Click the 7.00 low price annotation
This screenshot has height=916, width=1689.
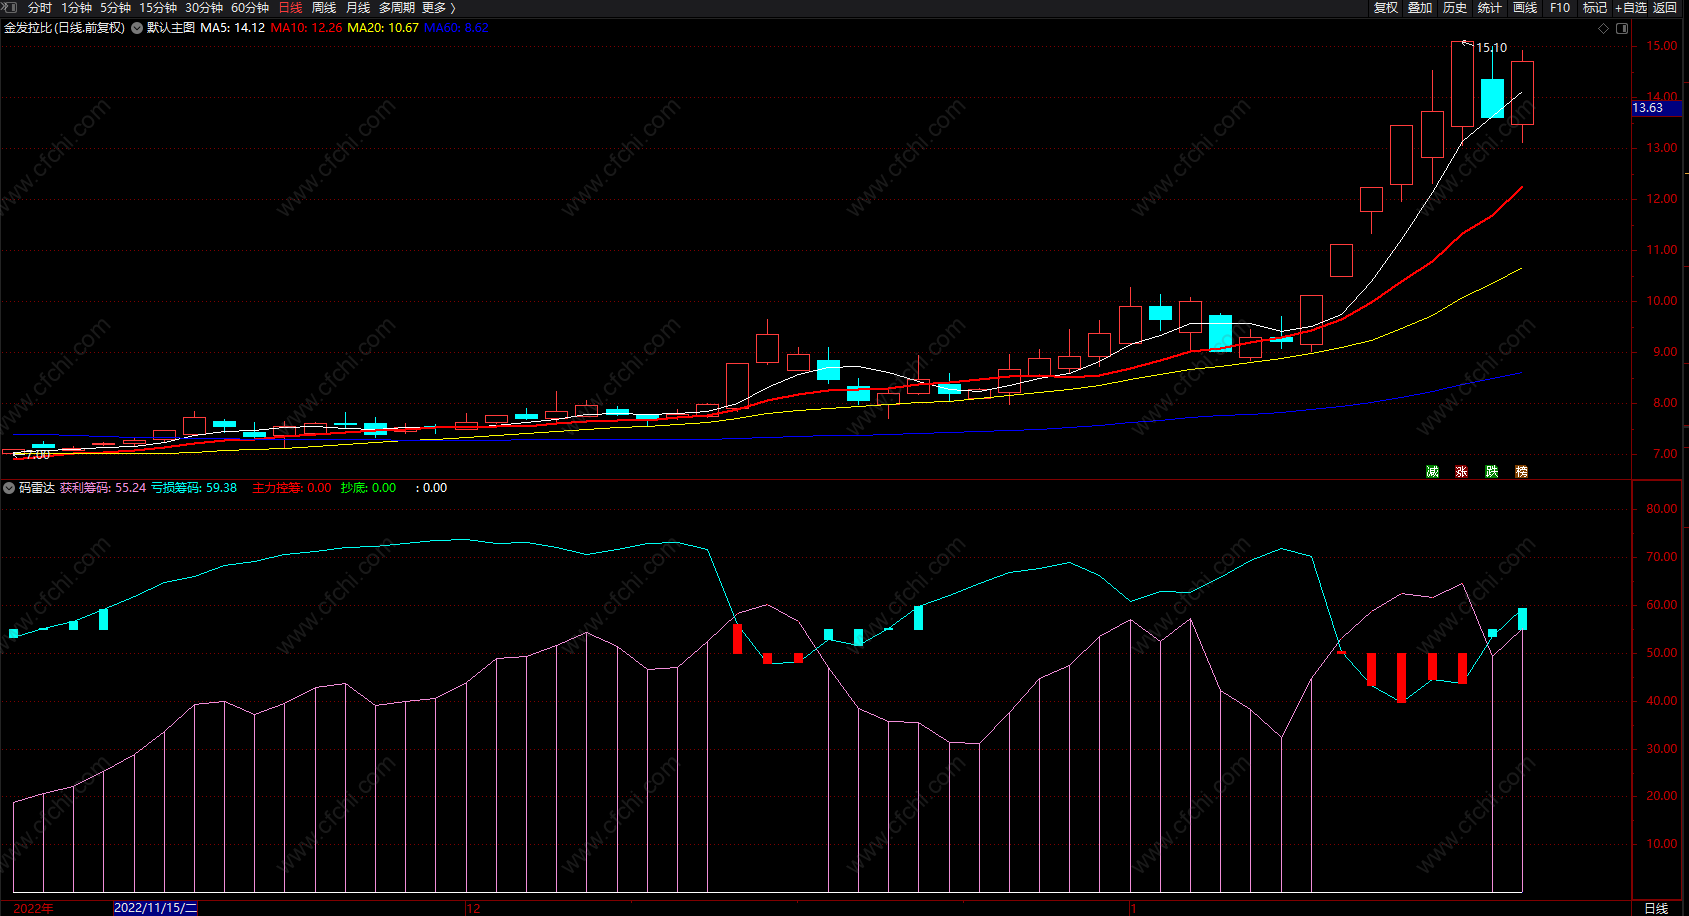pos(37,455)
